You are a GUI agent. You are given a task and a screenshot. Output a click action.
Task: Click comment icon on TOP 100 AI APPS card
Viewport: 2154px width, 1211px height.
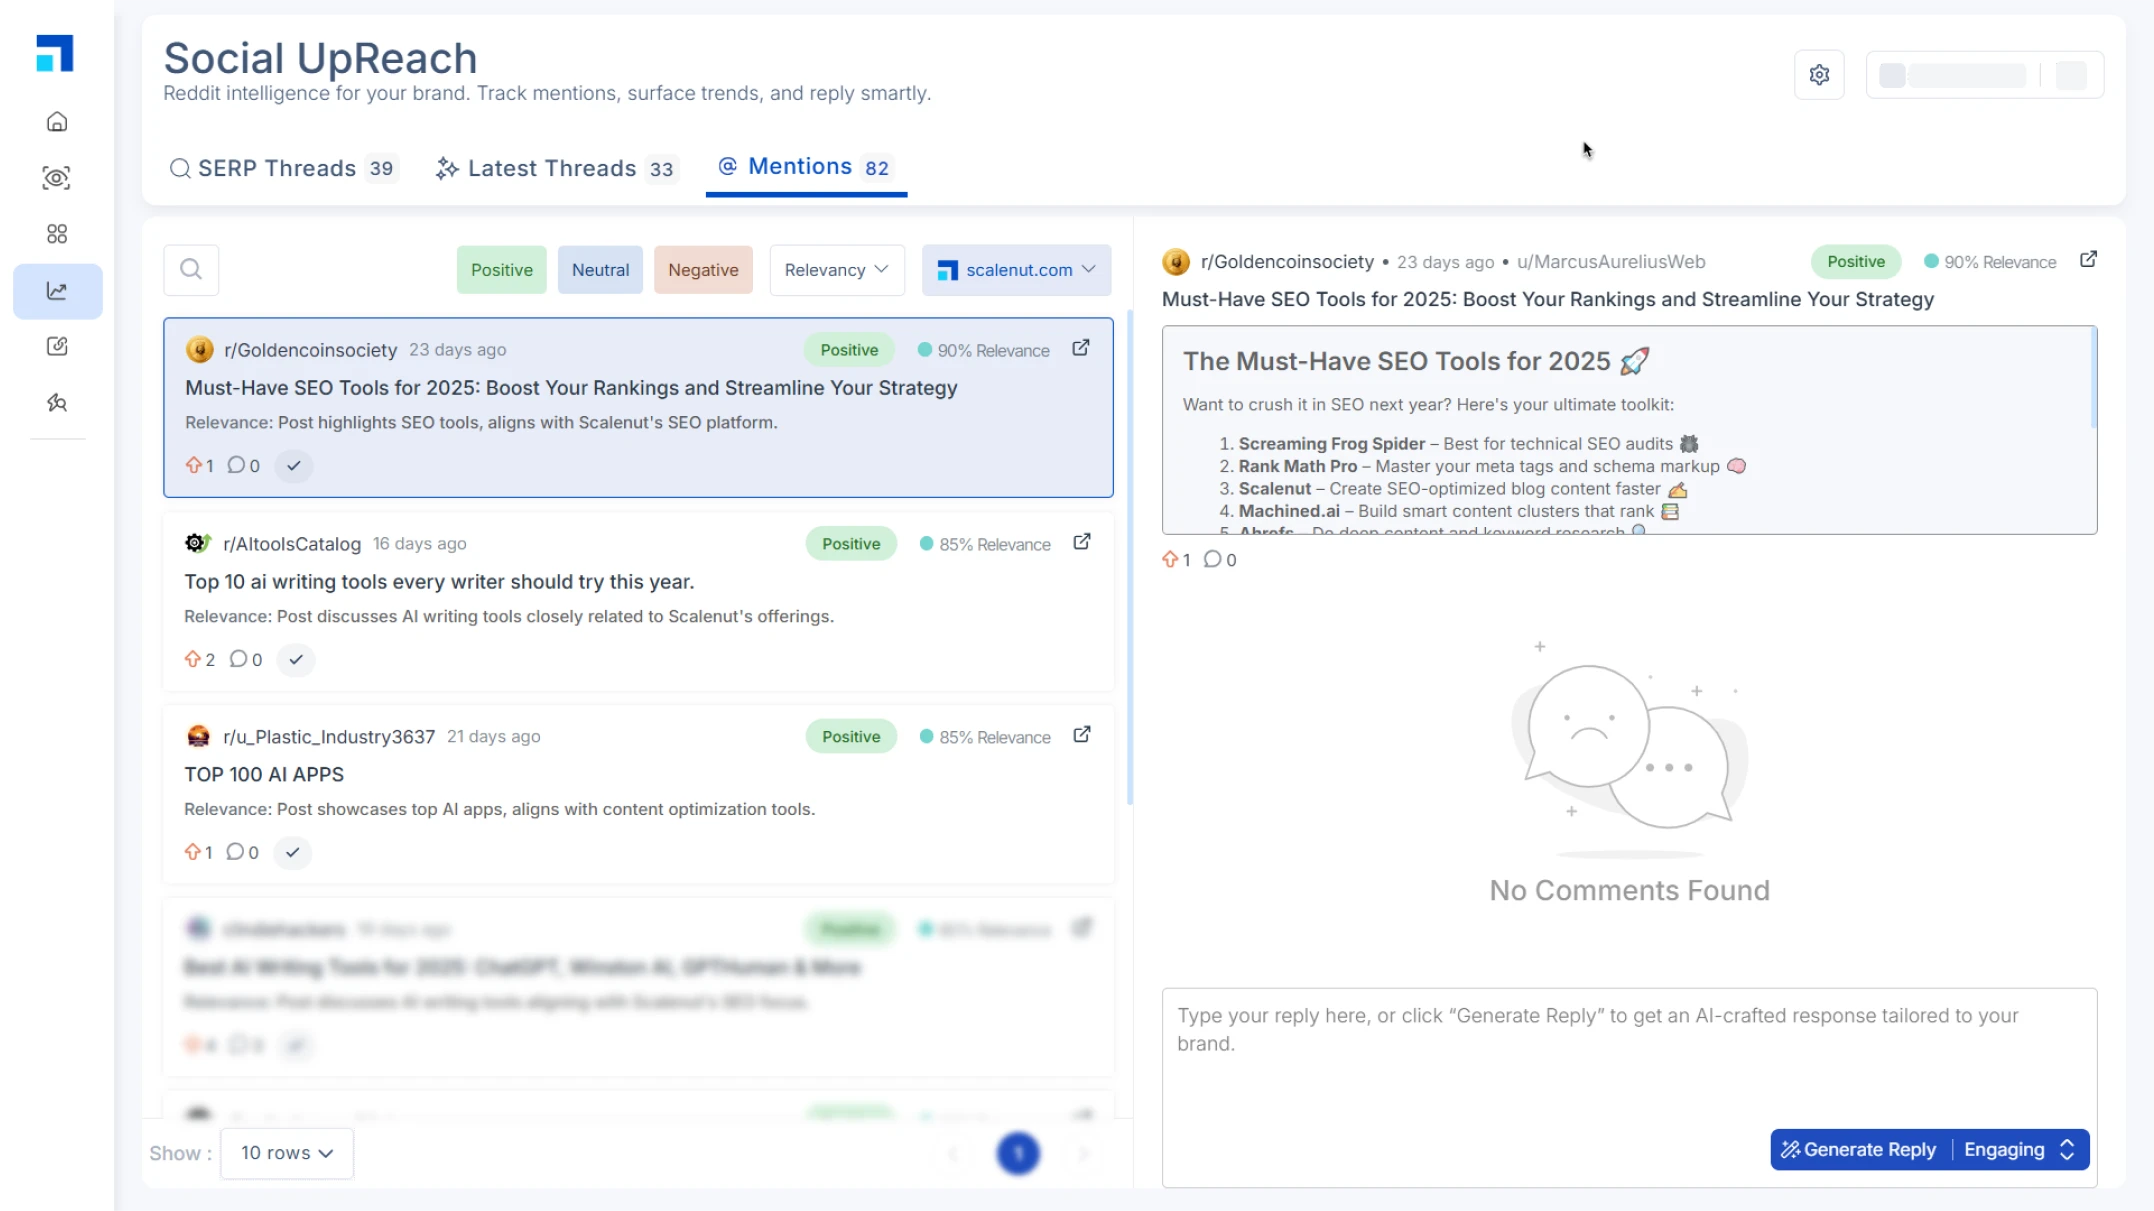235,852
